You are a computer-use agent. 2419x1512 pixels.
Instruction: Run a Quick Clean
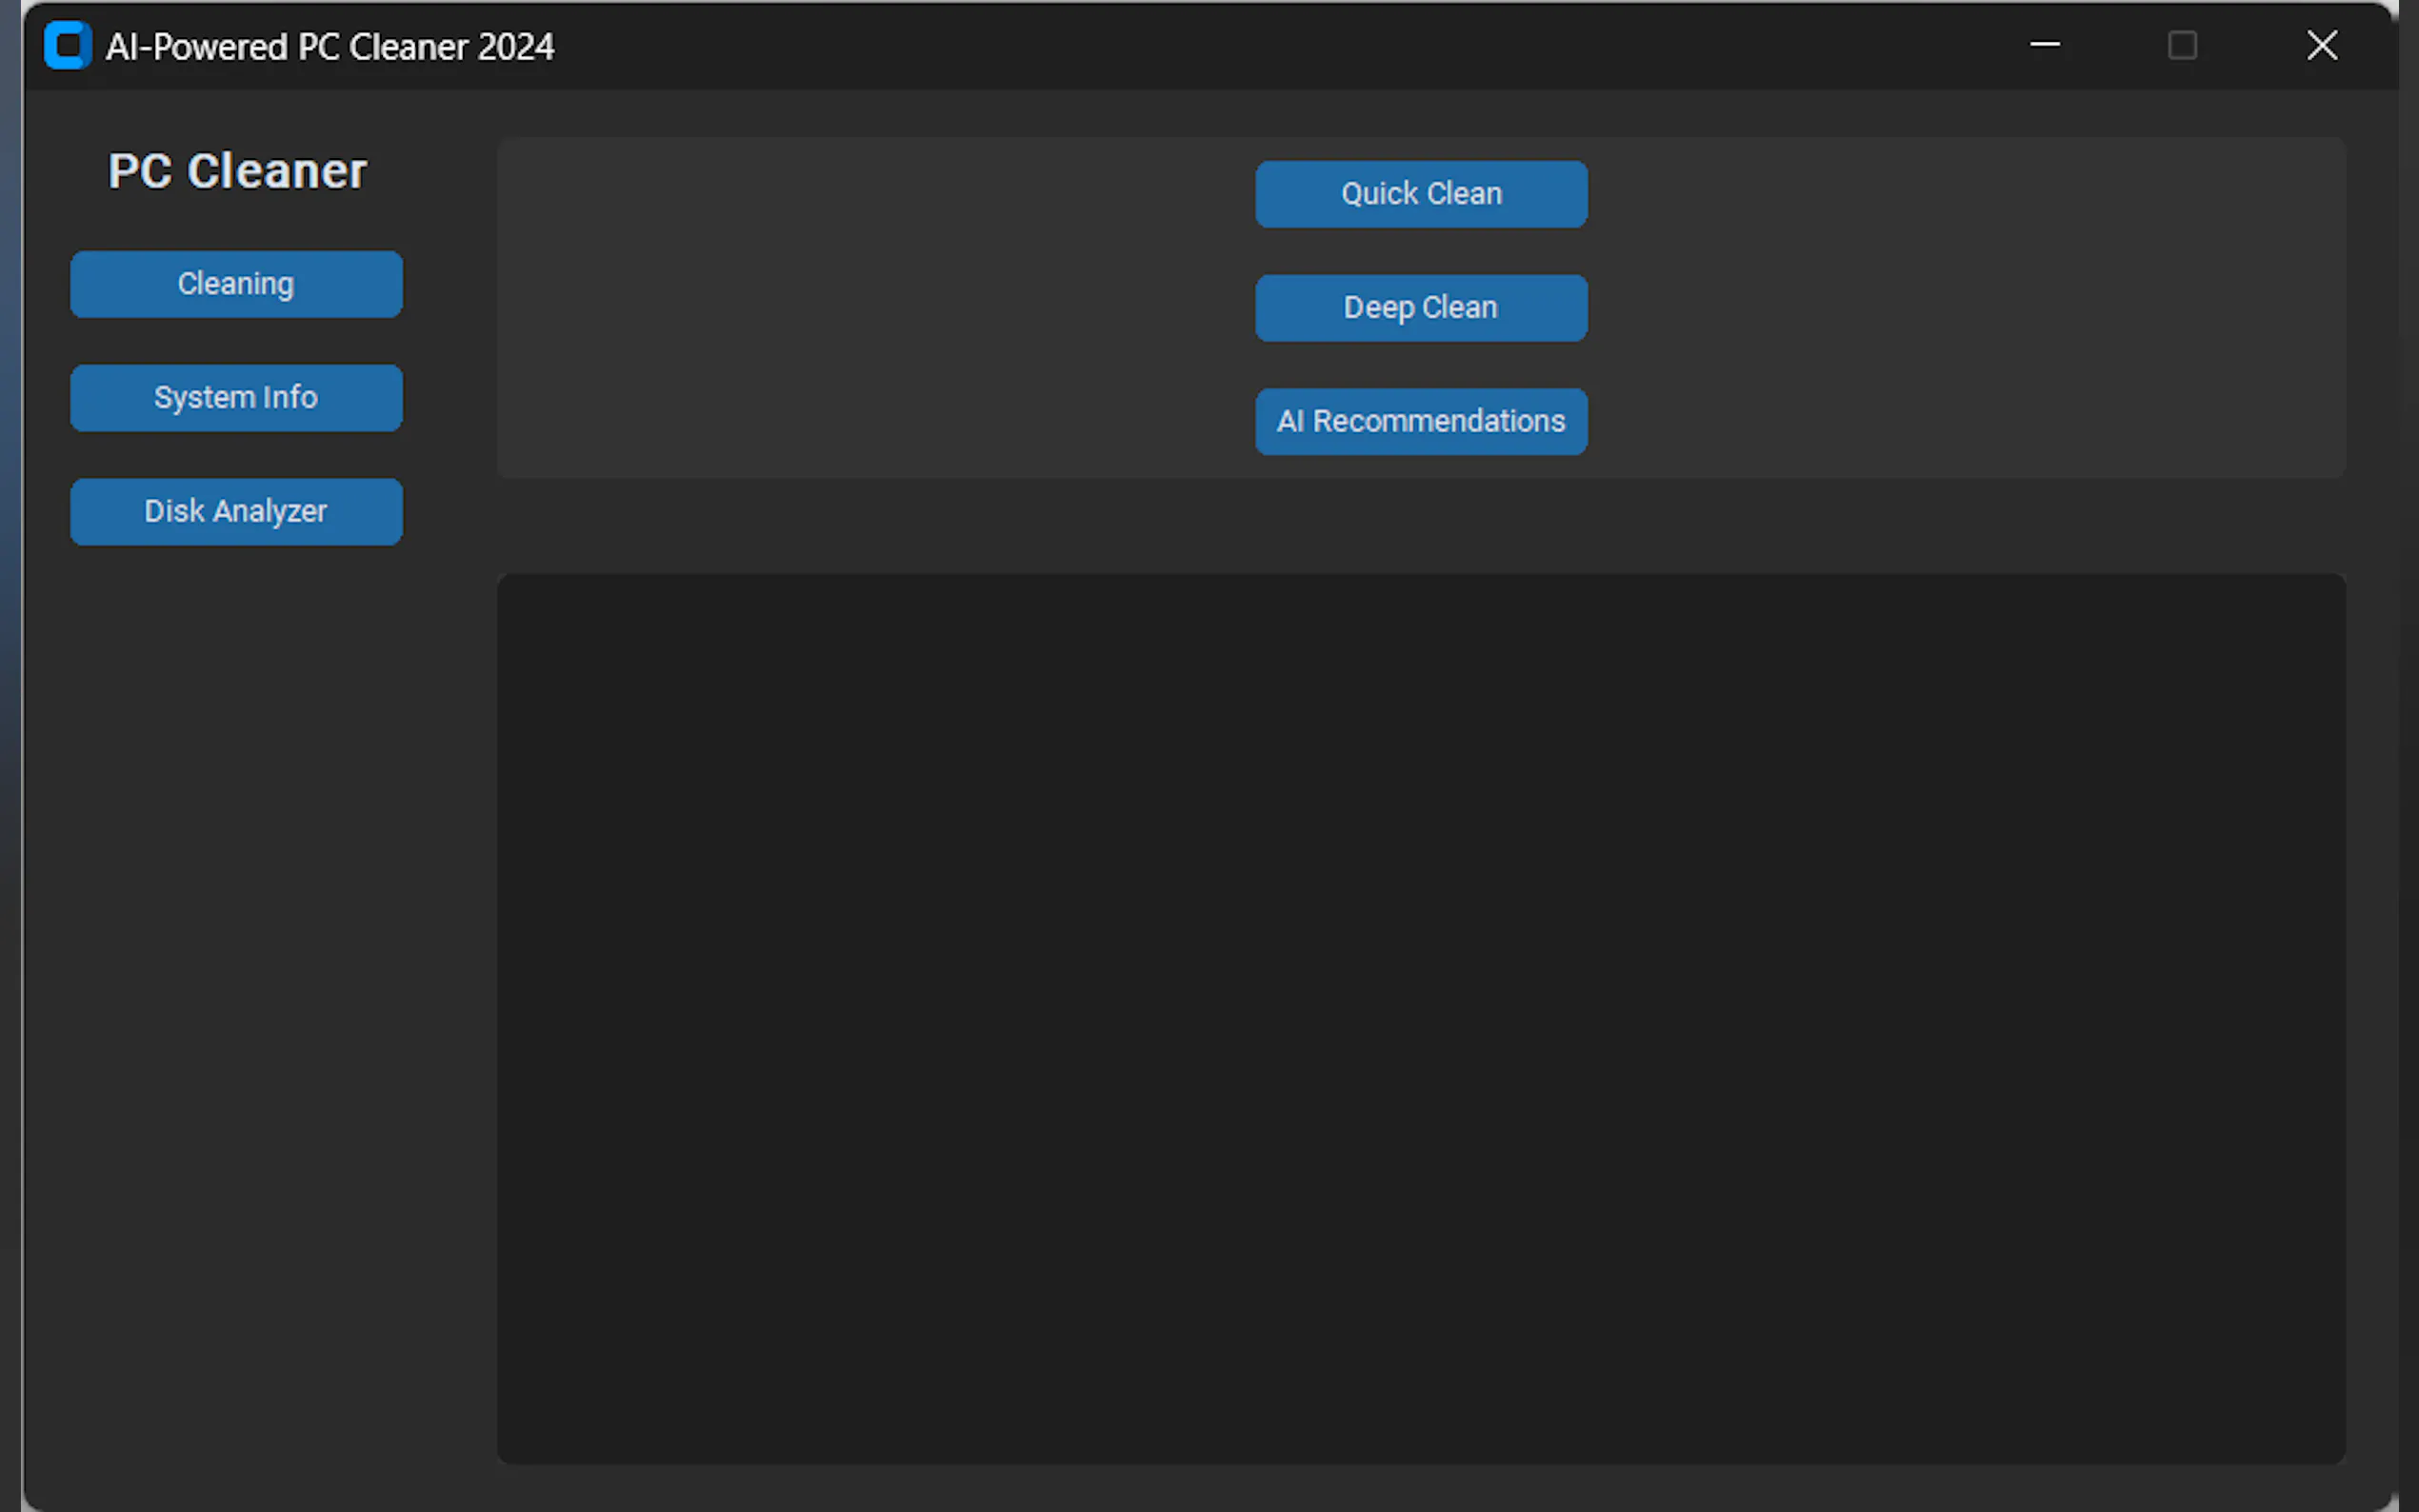coord(1421,194)
